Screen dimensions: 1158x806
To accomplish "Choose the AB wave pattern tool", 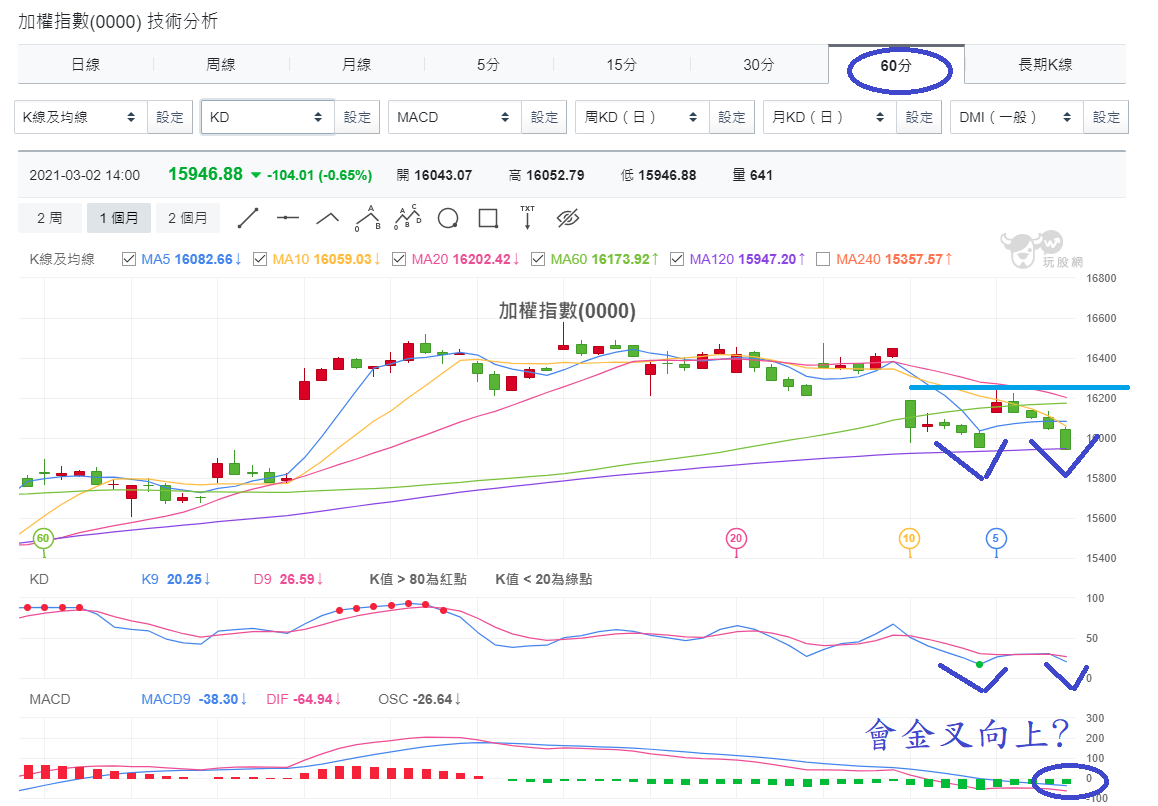I will pos(367,218).
